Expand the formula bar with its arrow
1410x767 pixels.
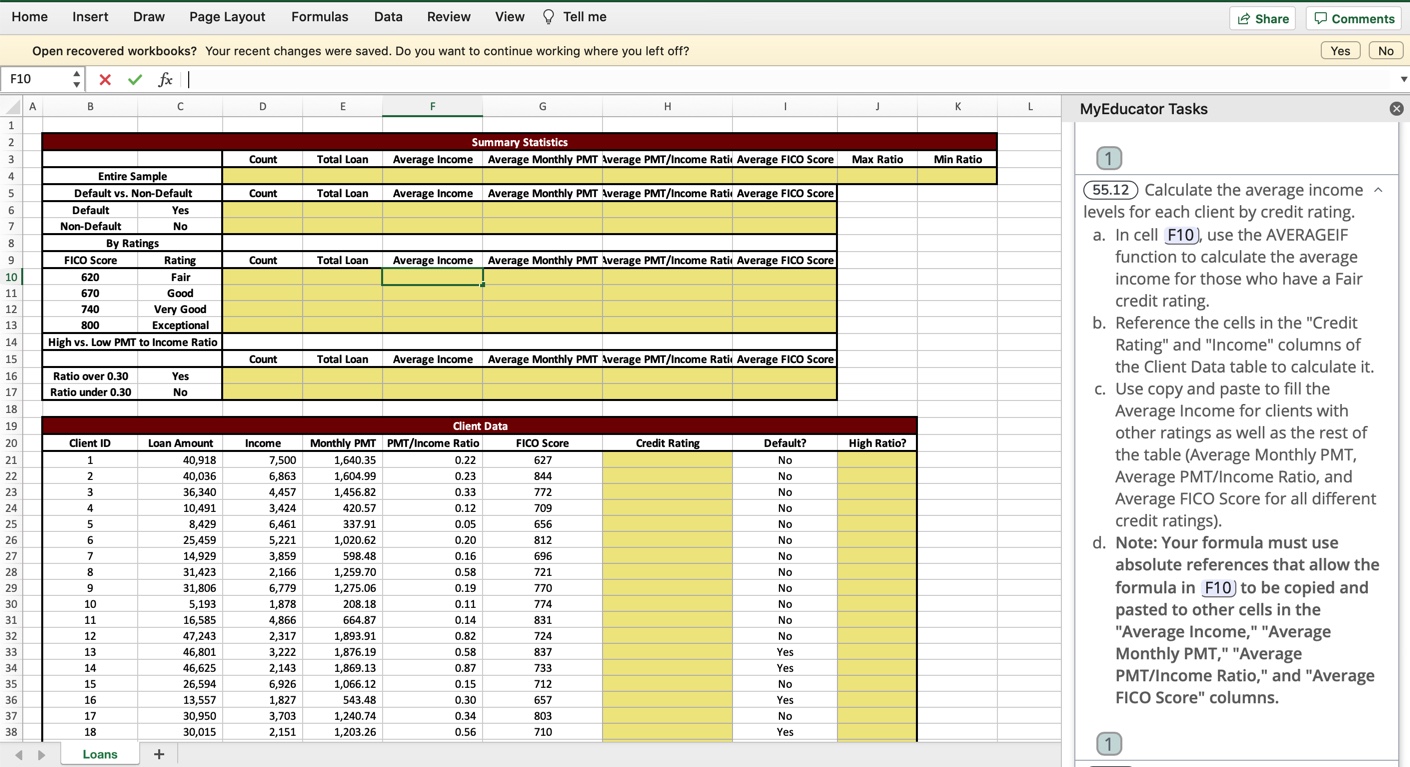(x=1402, y=79)
